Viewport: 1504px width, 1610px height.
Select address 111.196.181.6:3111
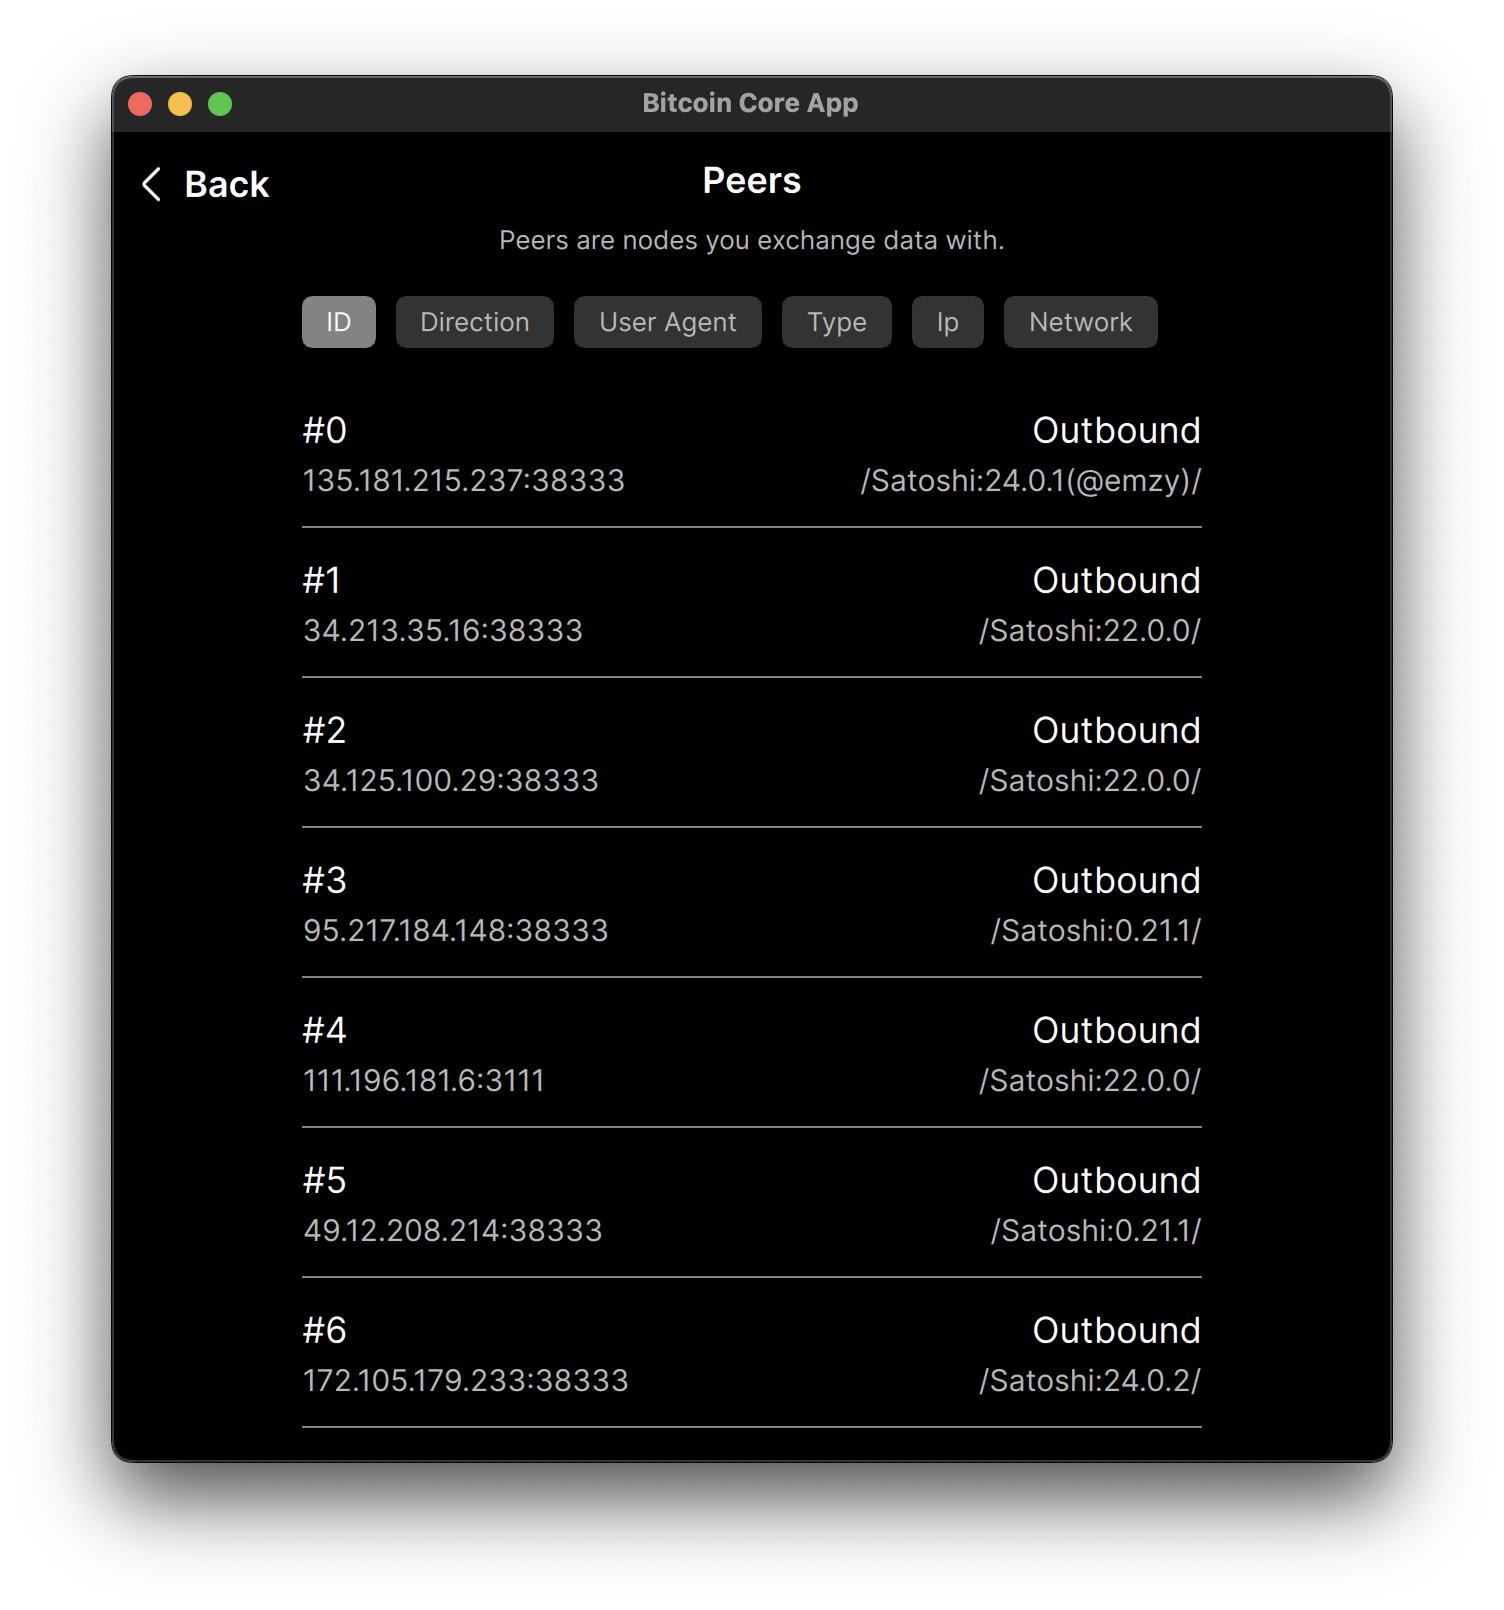pos(424,1081)
